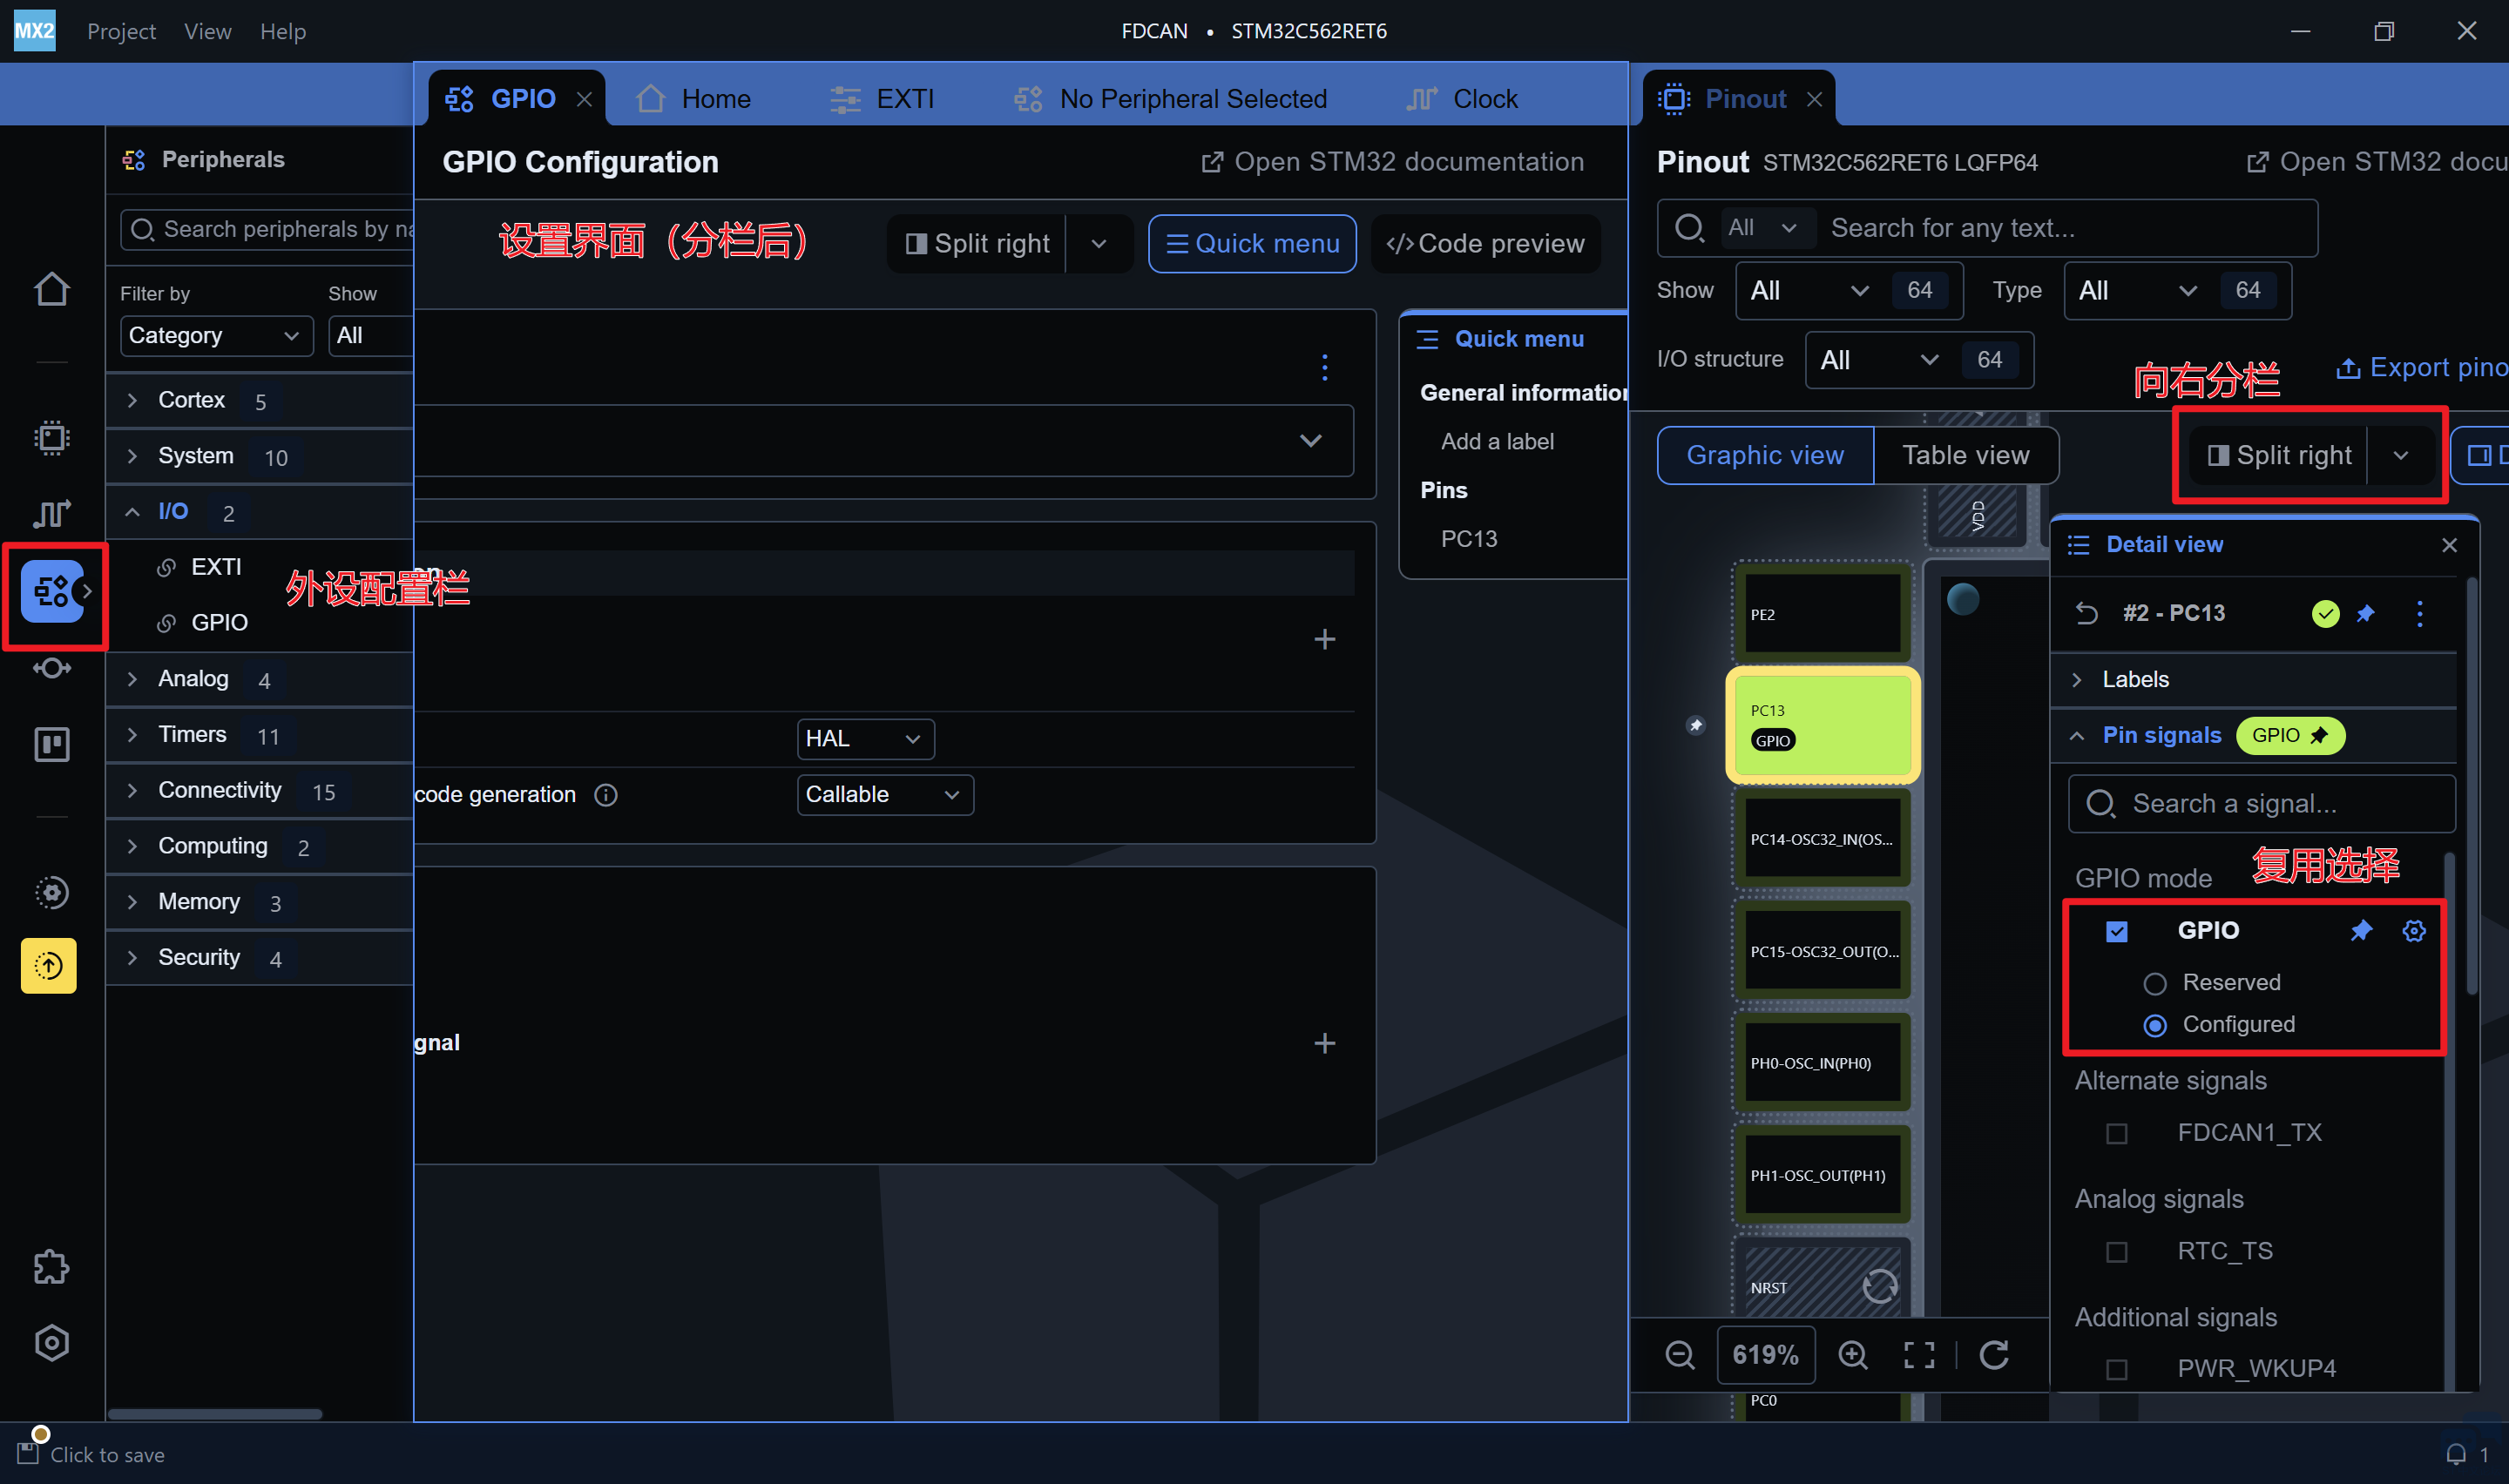Open the Pinout chip icon in the left sidebar
Image resolution: width=2509 pixels, height=1484 pixels.
[x=51, y=438]
